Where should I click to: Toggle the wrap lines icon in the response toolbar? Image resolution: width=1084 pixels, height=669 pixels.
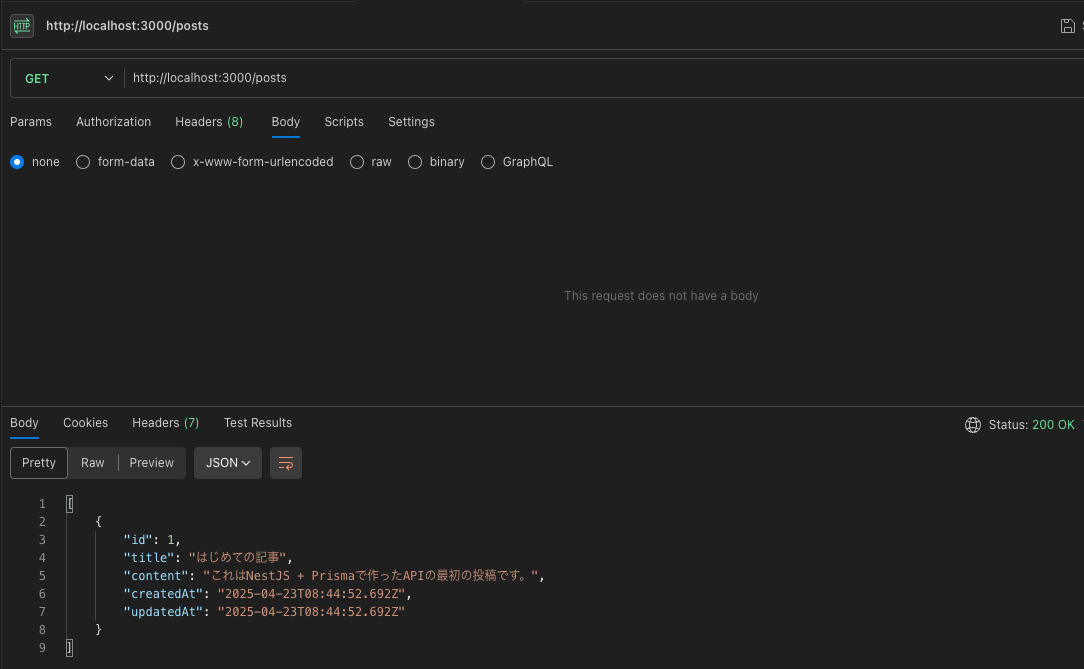tap(286, 463)
